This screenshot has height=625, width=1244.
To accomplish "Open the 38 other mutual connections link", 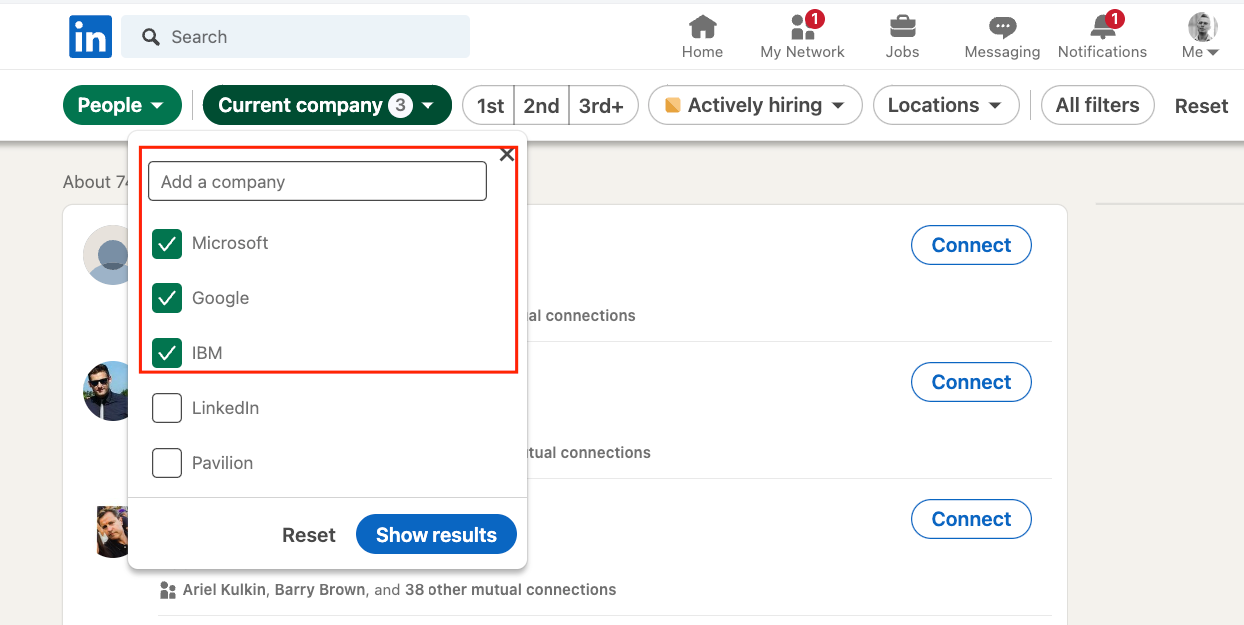I will click(x=510, y=590).
